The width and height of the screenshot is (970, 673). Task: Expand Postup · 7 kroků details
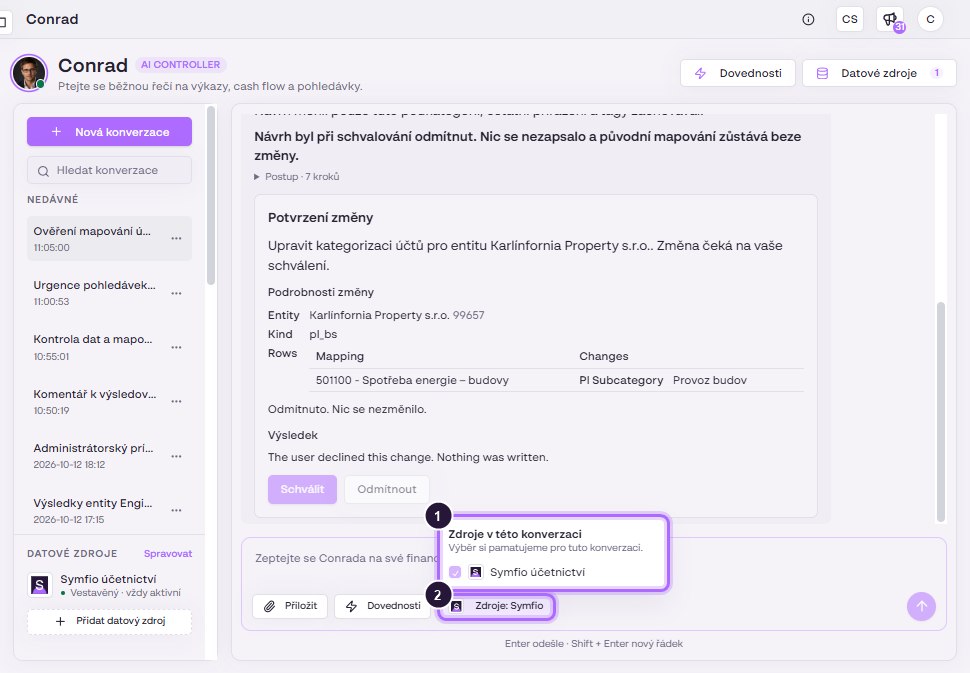point(297,176)
